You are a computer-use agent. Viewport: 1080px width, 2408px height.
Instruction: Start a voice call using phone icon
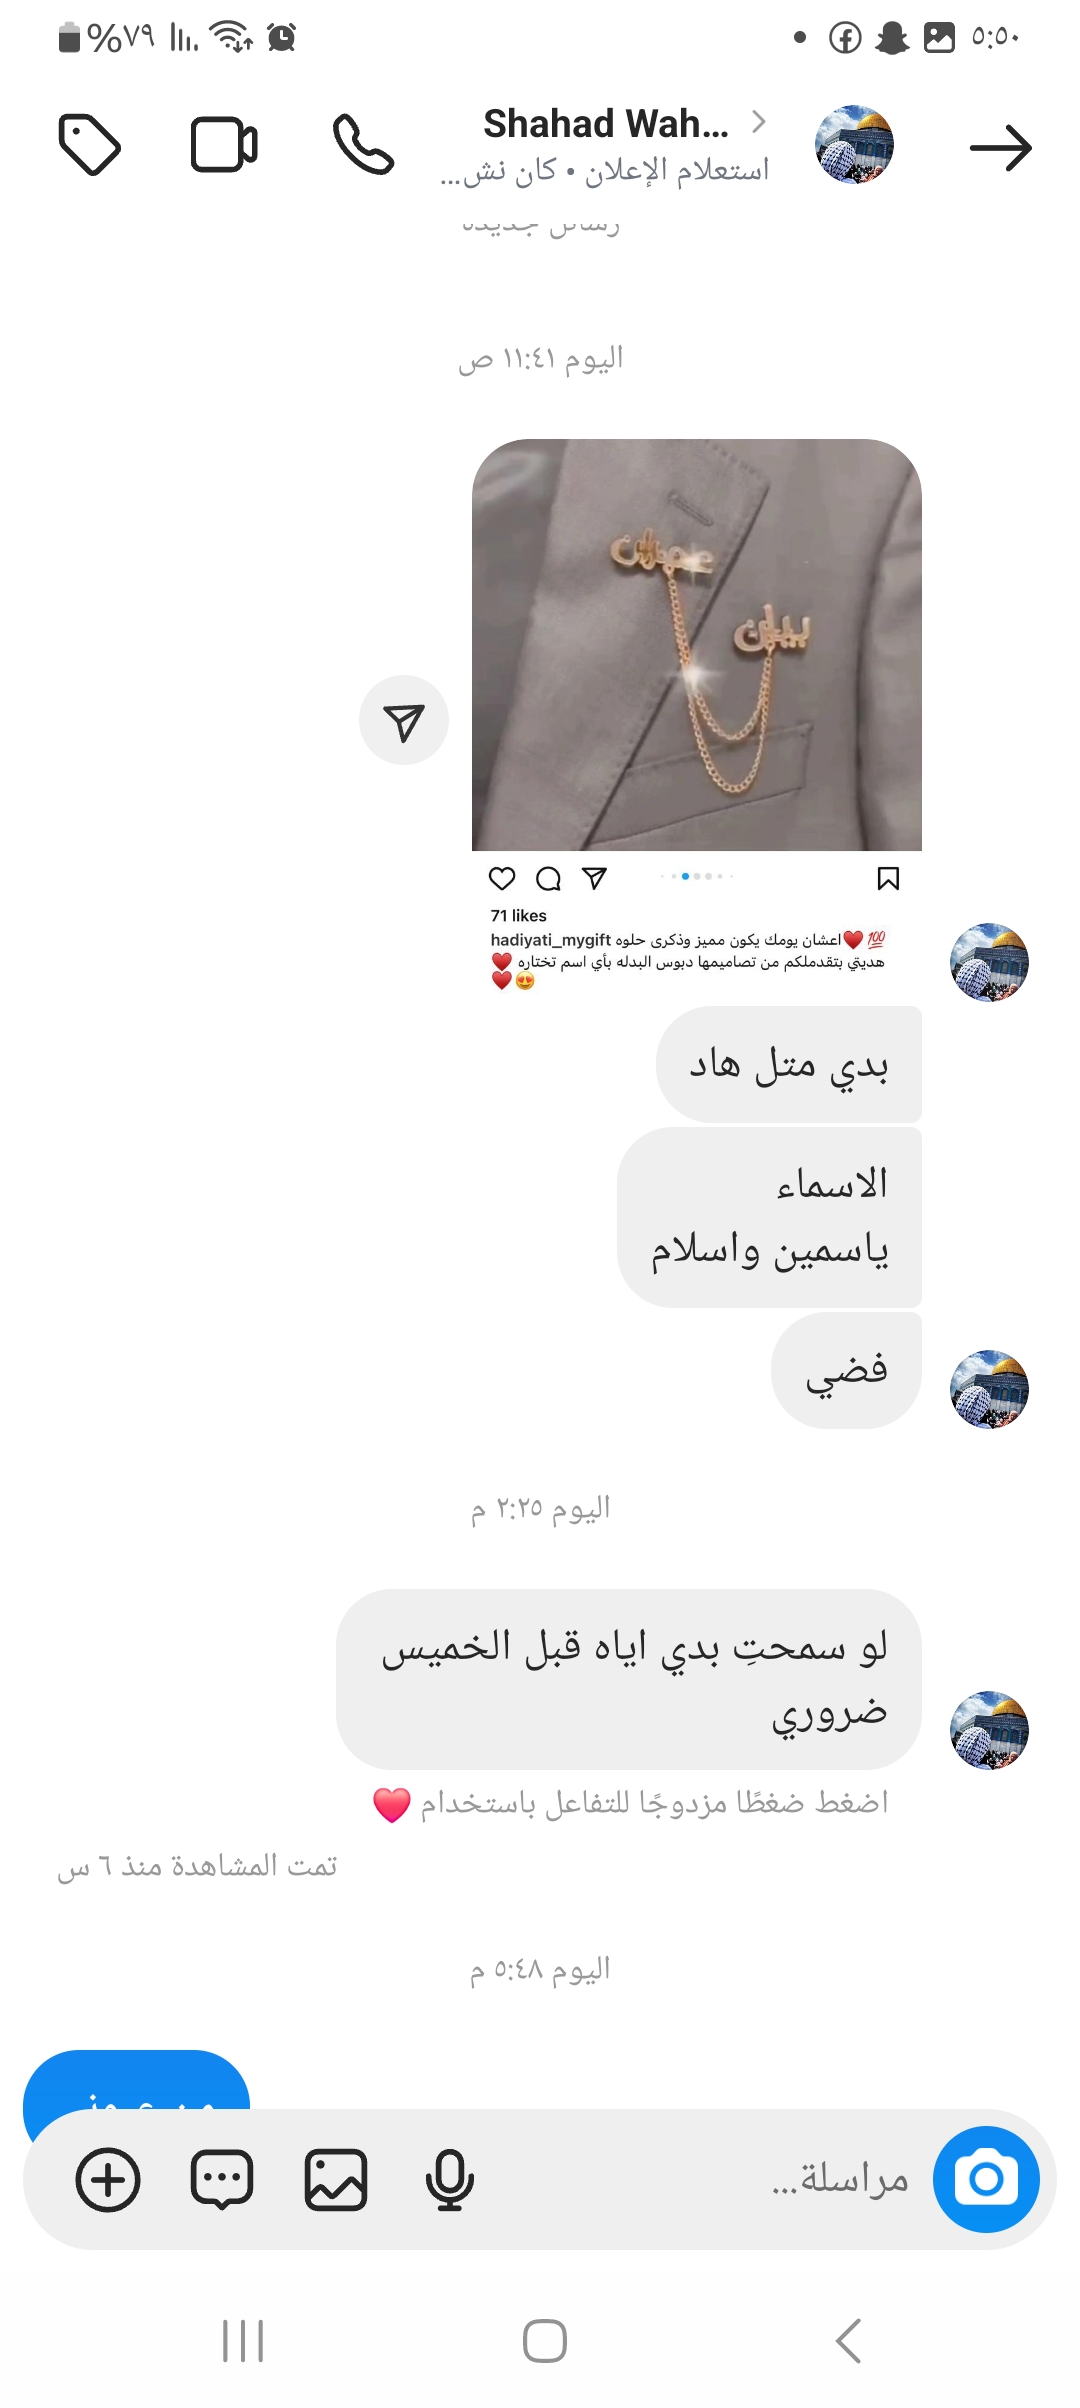click(x=363, y=145)
